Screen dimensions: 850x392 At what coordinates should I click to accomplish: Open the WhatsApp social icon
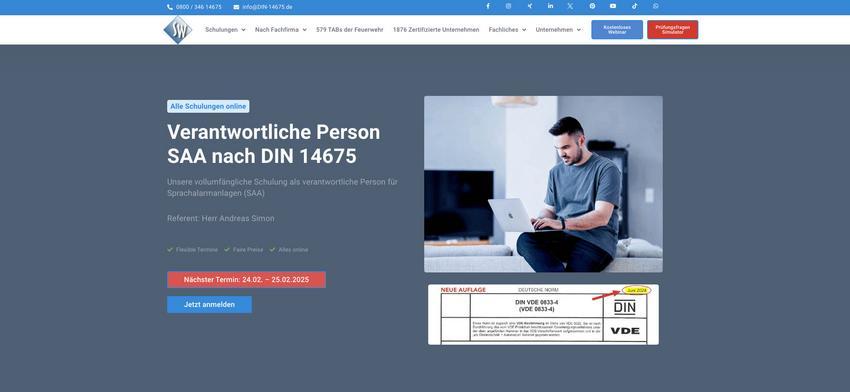(656, 7)
